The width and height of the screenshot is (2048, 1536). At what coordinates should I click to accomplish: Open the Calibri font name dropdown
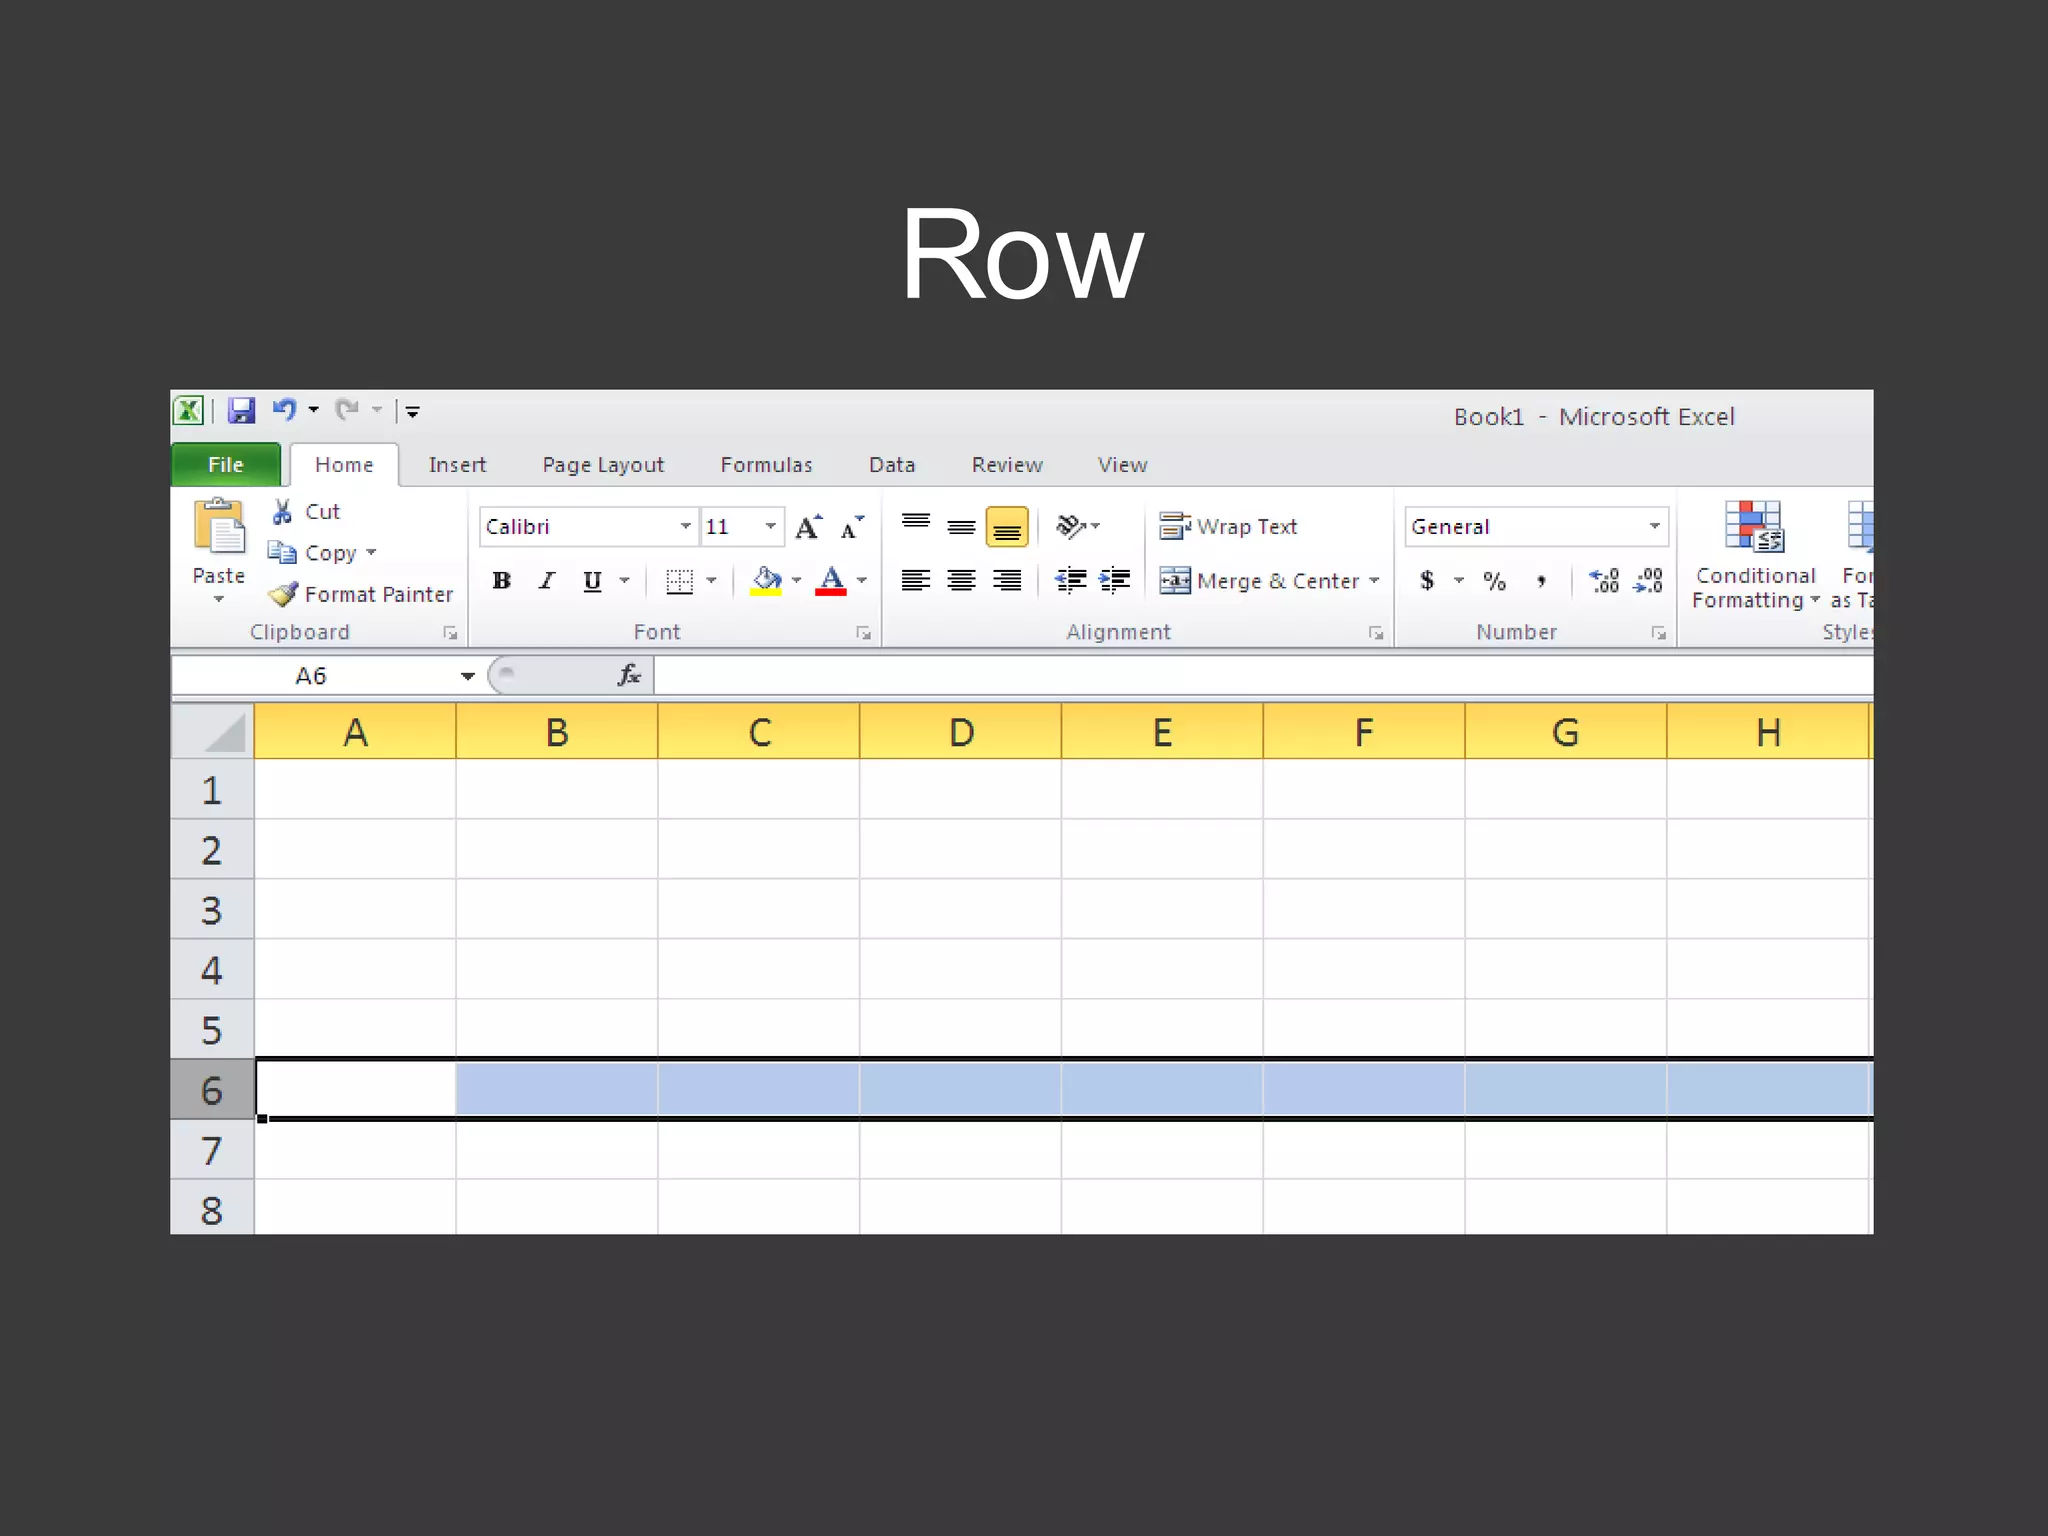pyautogui.click(x=685, y=527)
